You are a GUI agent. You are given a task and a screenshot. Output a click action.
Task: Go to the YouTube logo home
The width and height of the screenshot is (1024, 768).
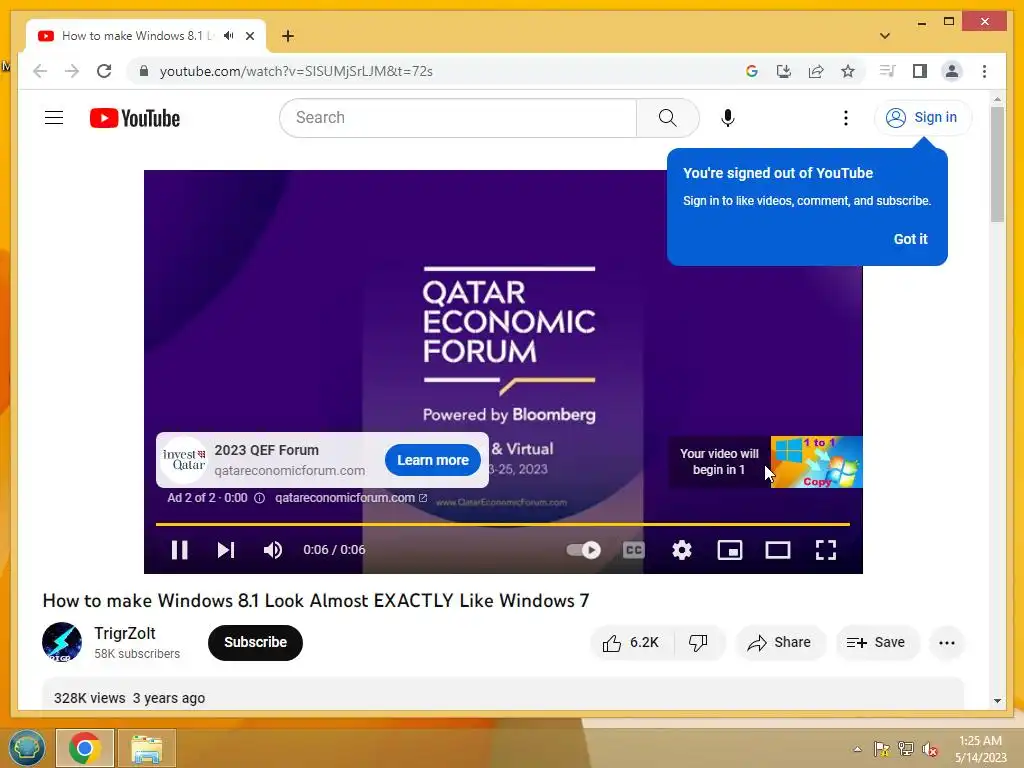point(135,118)
